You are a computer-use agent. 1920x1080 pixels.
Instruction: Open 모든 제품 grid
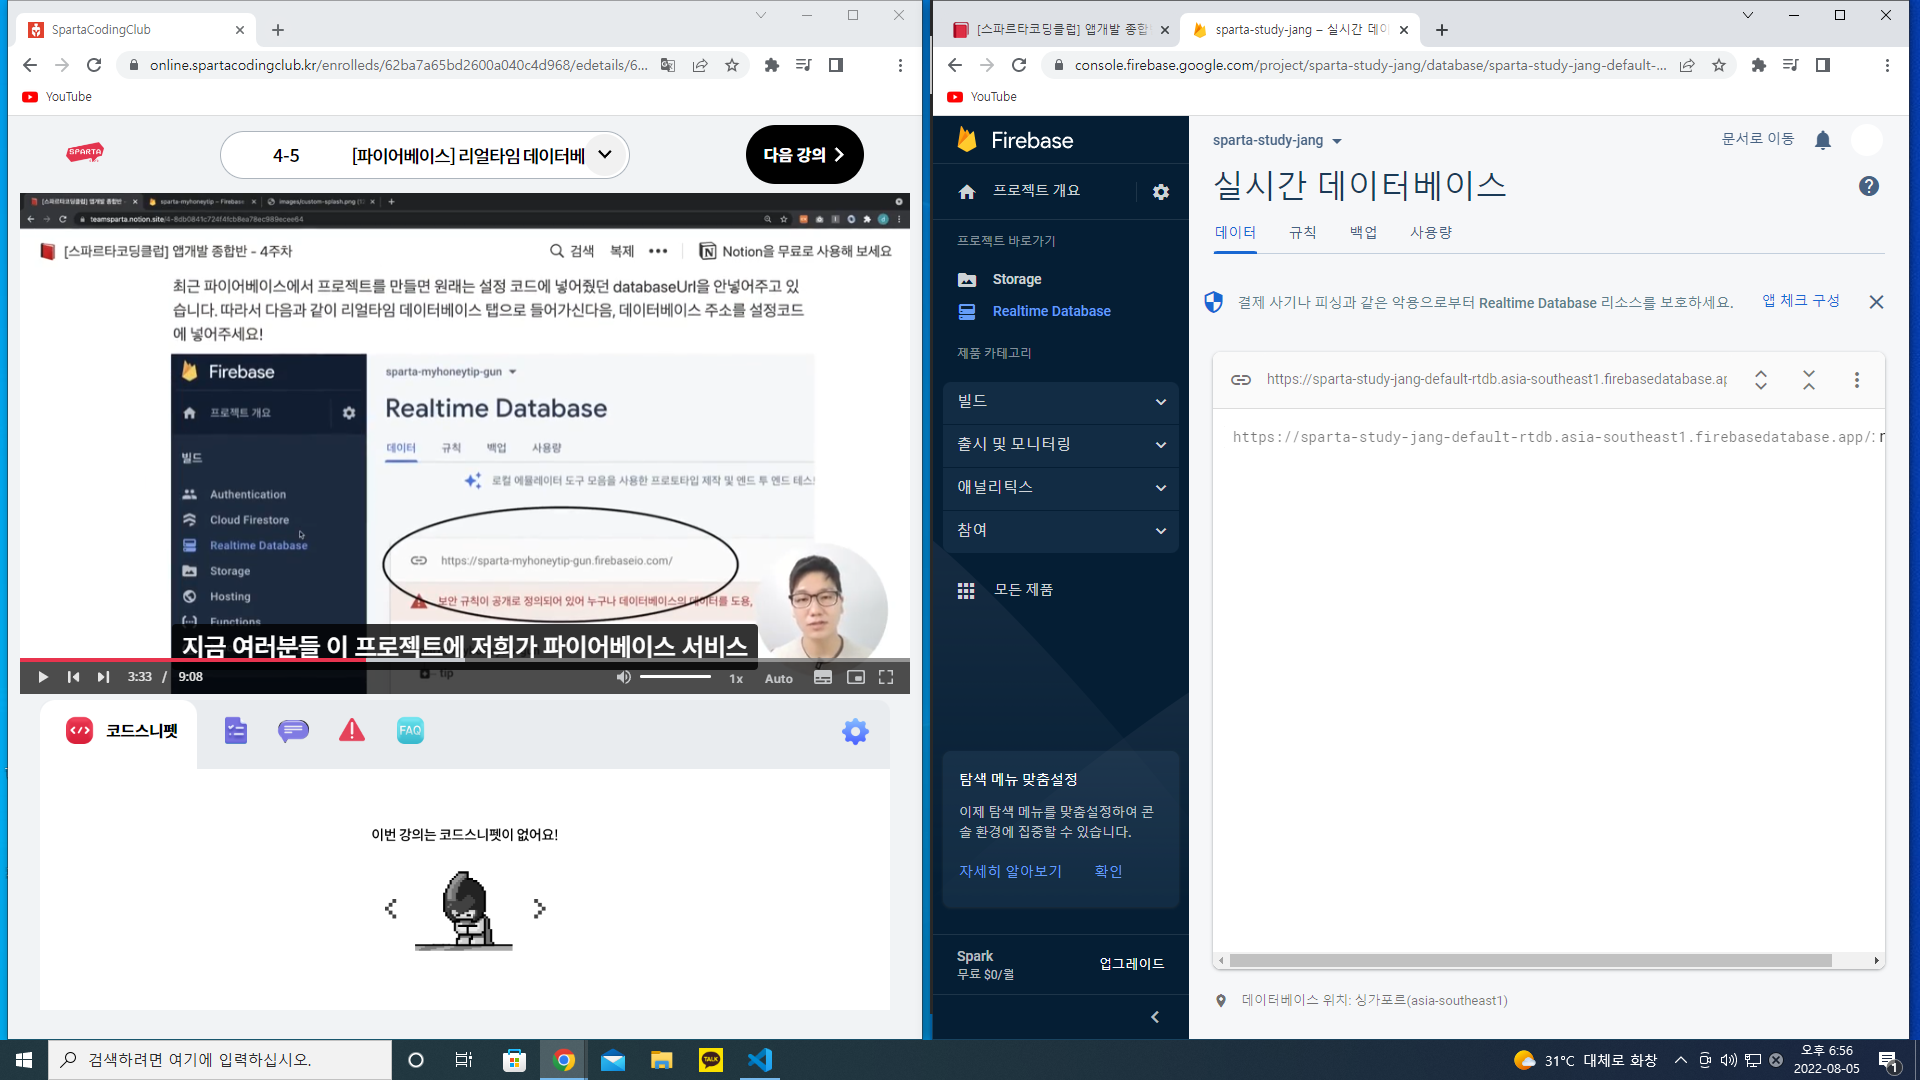point(1005,590)
